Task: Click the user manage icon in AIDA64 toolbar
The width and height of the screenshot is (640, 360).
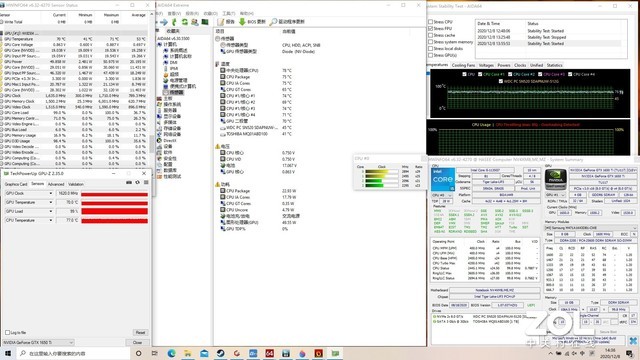Action: pos(195,22)
